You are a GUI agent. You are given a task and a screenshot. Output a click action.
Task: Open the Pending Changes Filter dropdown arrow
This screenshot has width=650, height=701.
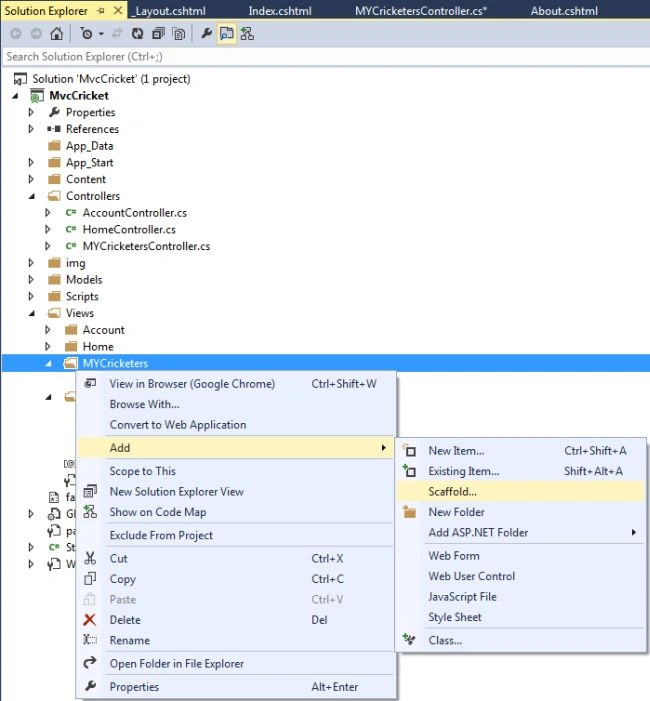pyautogui.click(x=101, y=34)
